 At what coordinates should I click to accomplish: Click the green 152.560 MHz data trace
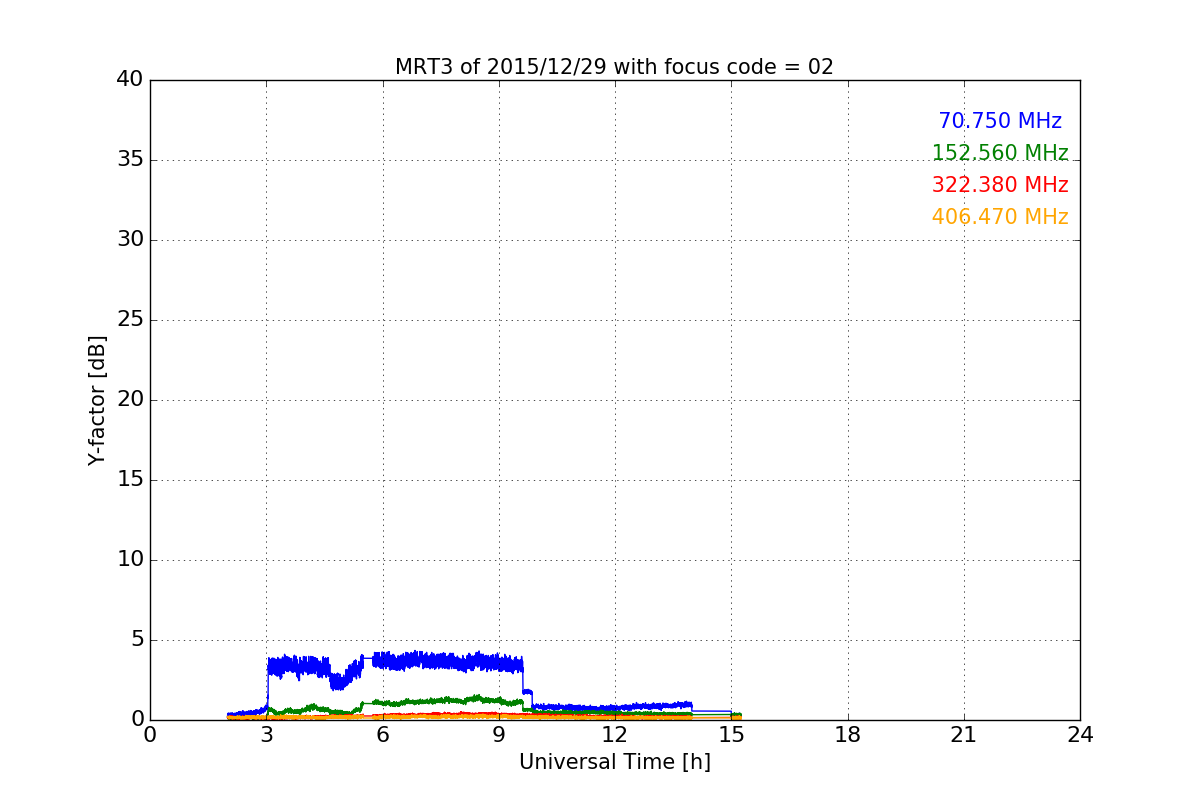(x=440, y=701)
